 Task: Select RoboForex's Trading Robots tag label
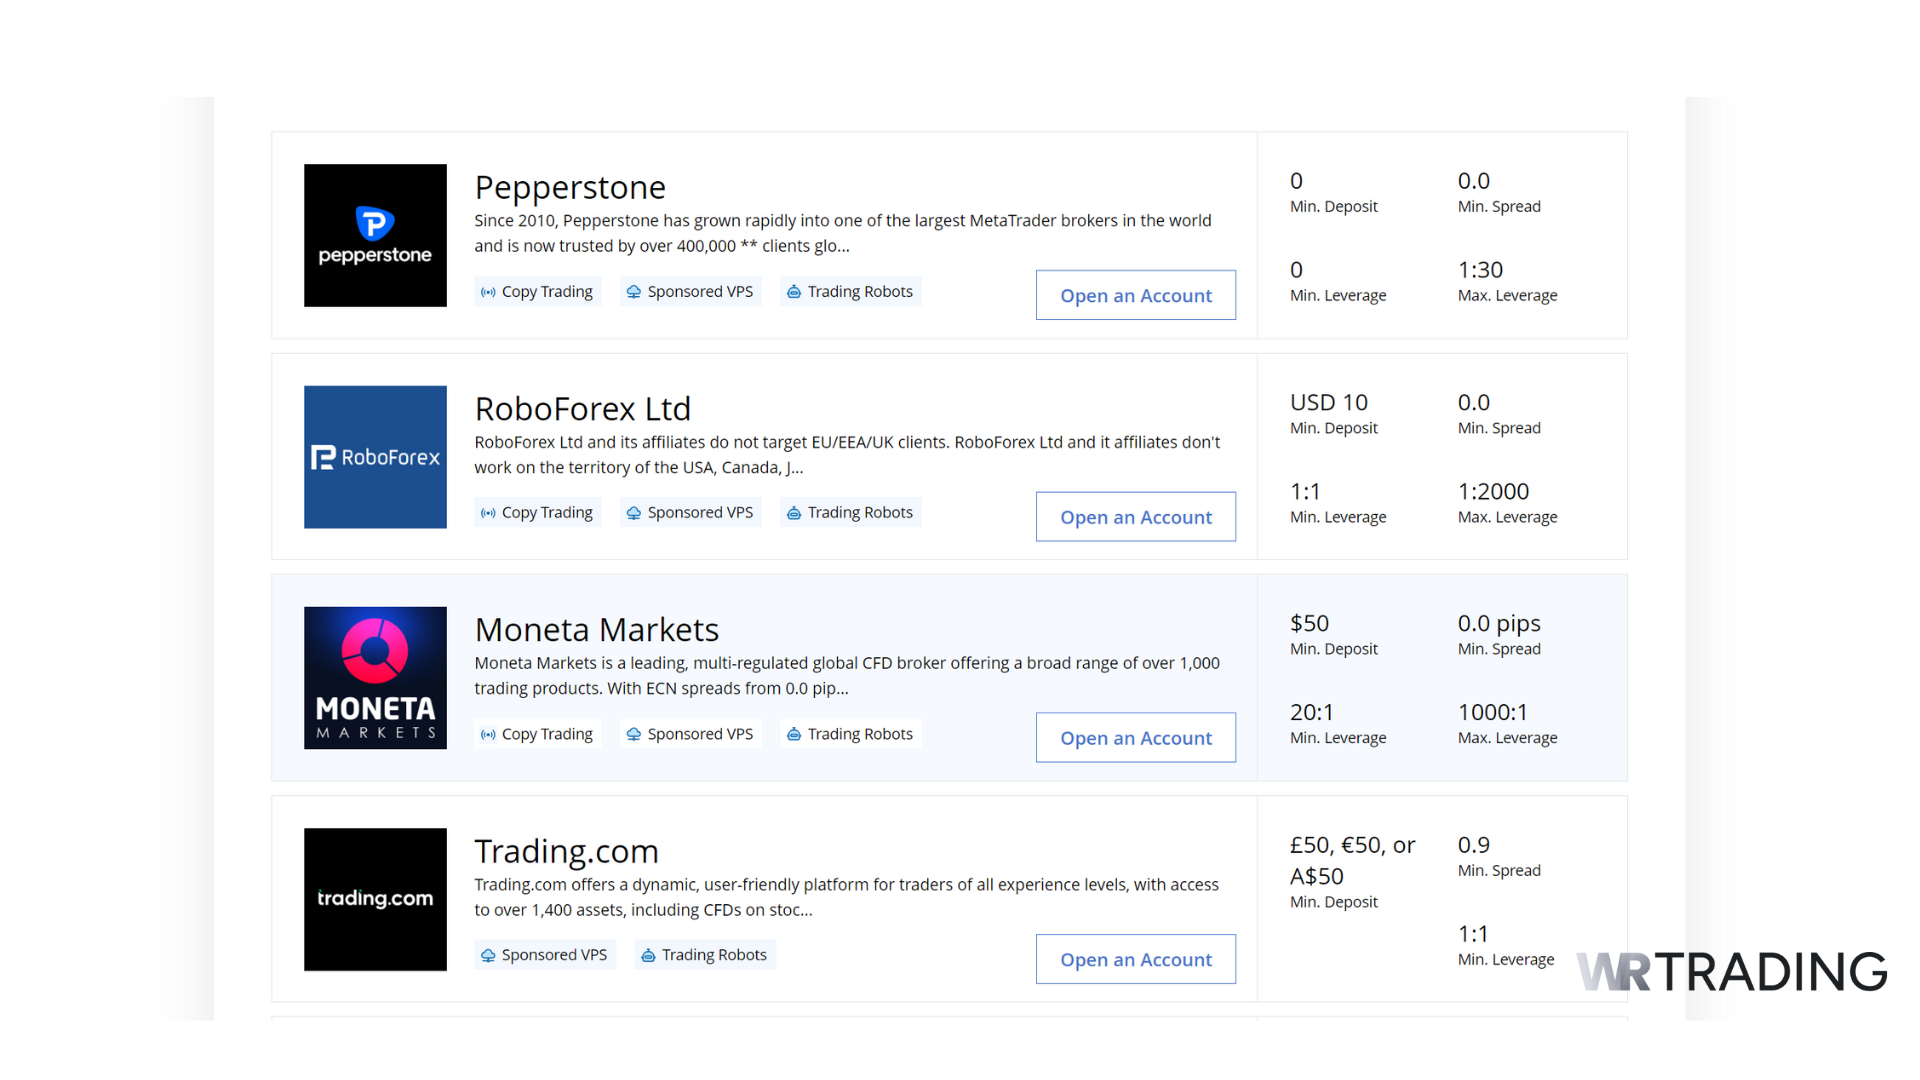click(x=860, y=512)
